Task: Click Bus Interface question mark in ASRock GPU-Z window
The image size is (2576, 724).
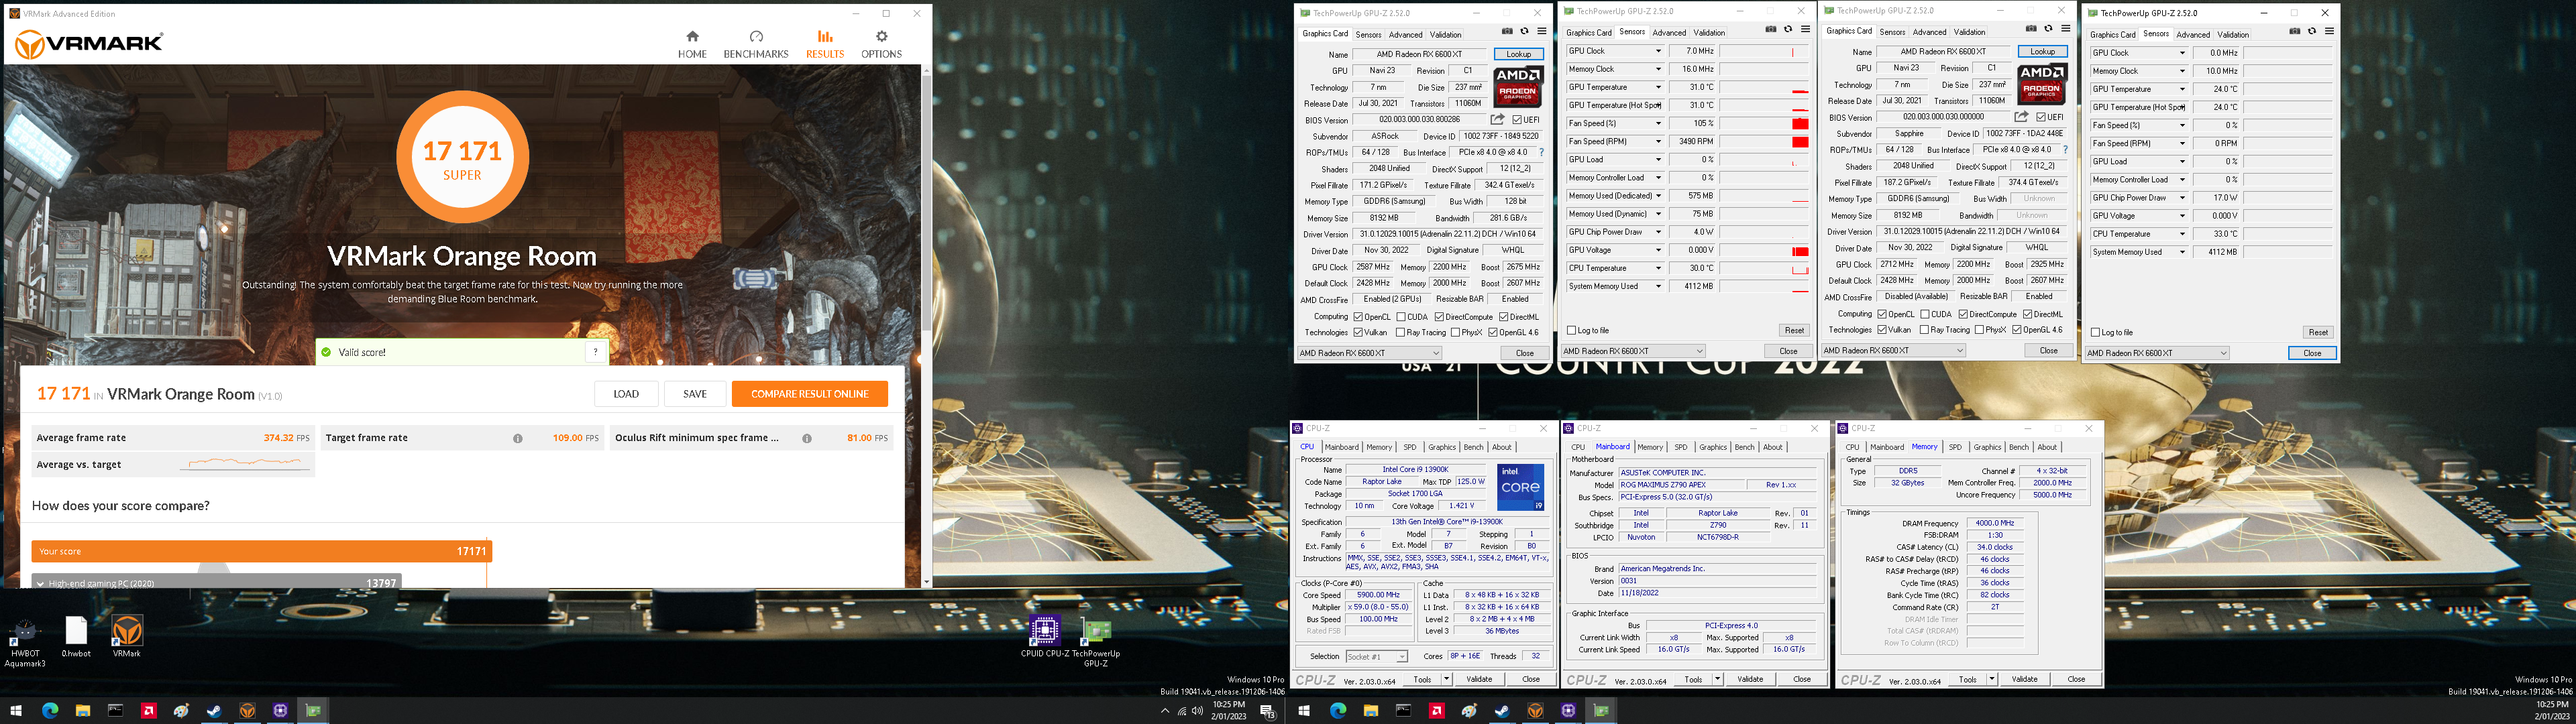Action: [x=1541, y=152]
